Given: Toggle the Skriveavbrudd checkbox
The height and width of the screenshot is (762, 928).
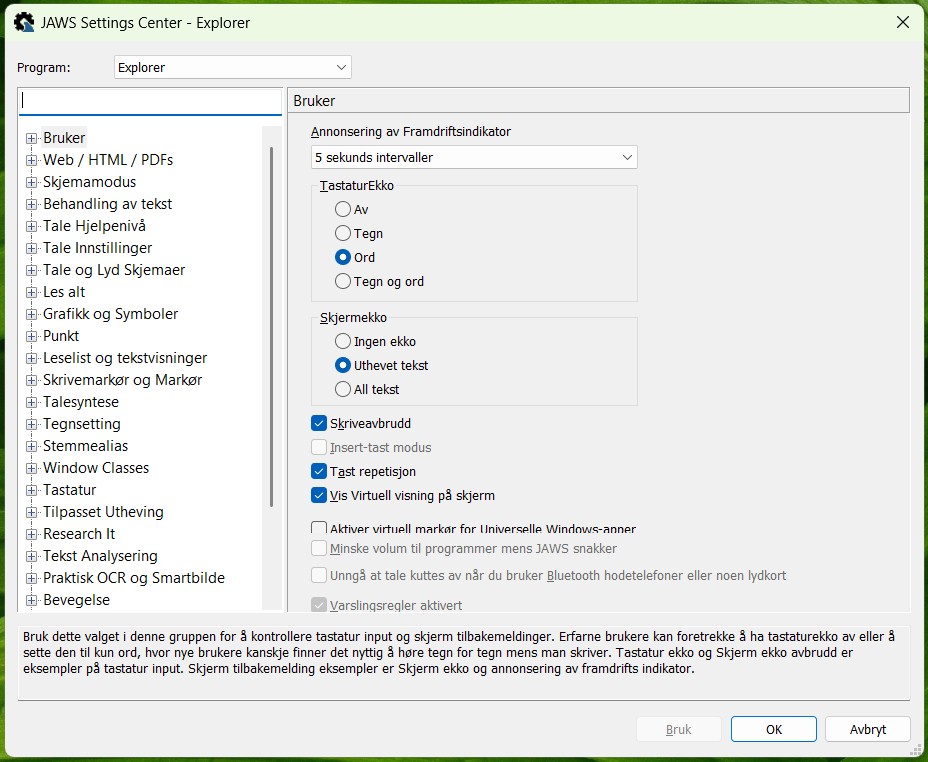Looking at the screenshot, I should (x=319, y=423).
